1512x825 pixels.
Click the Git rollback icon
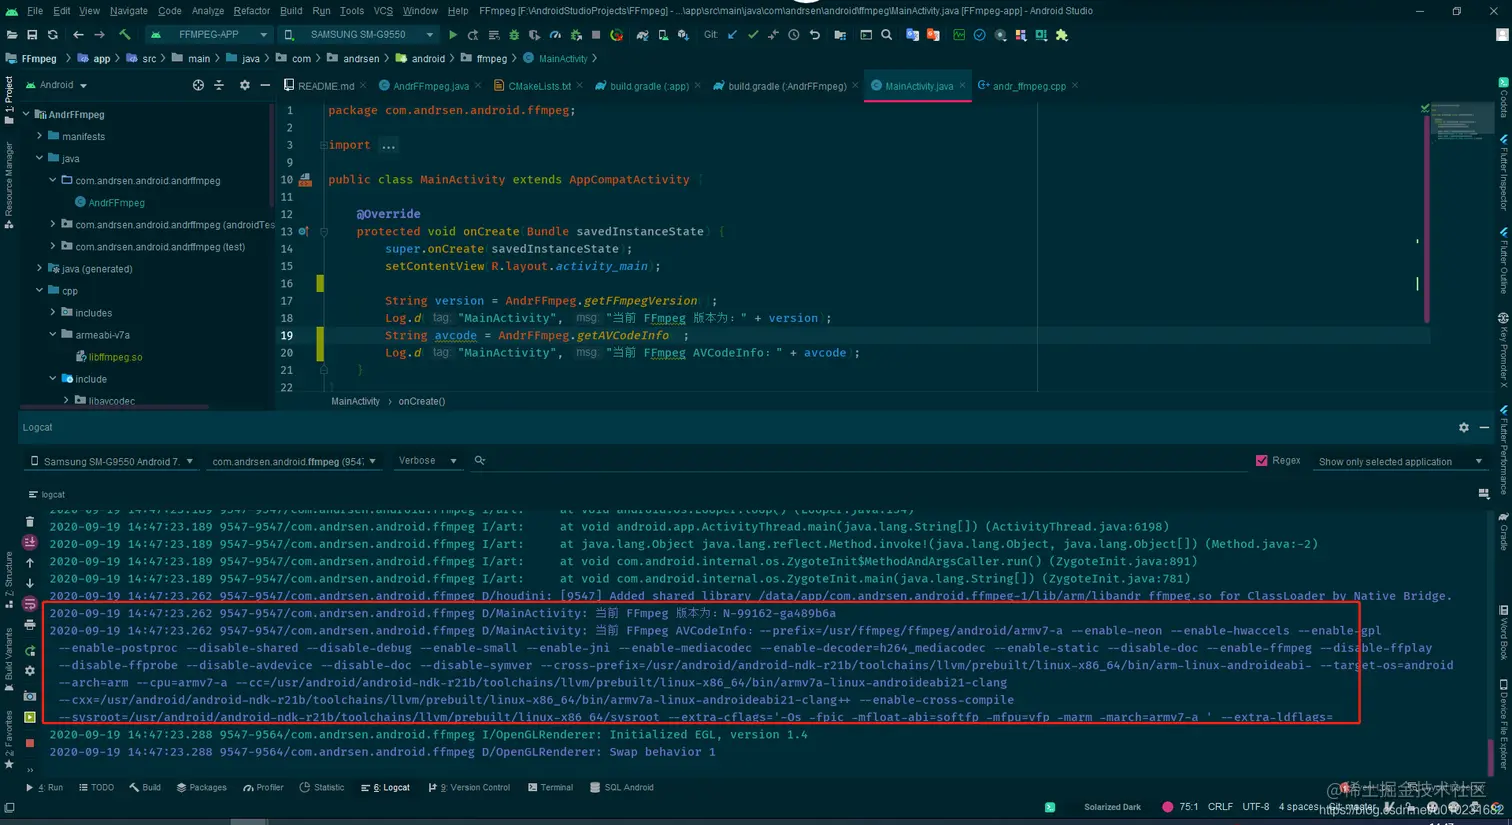coord(815,35)
